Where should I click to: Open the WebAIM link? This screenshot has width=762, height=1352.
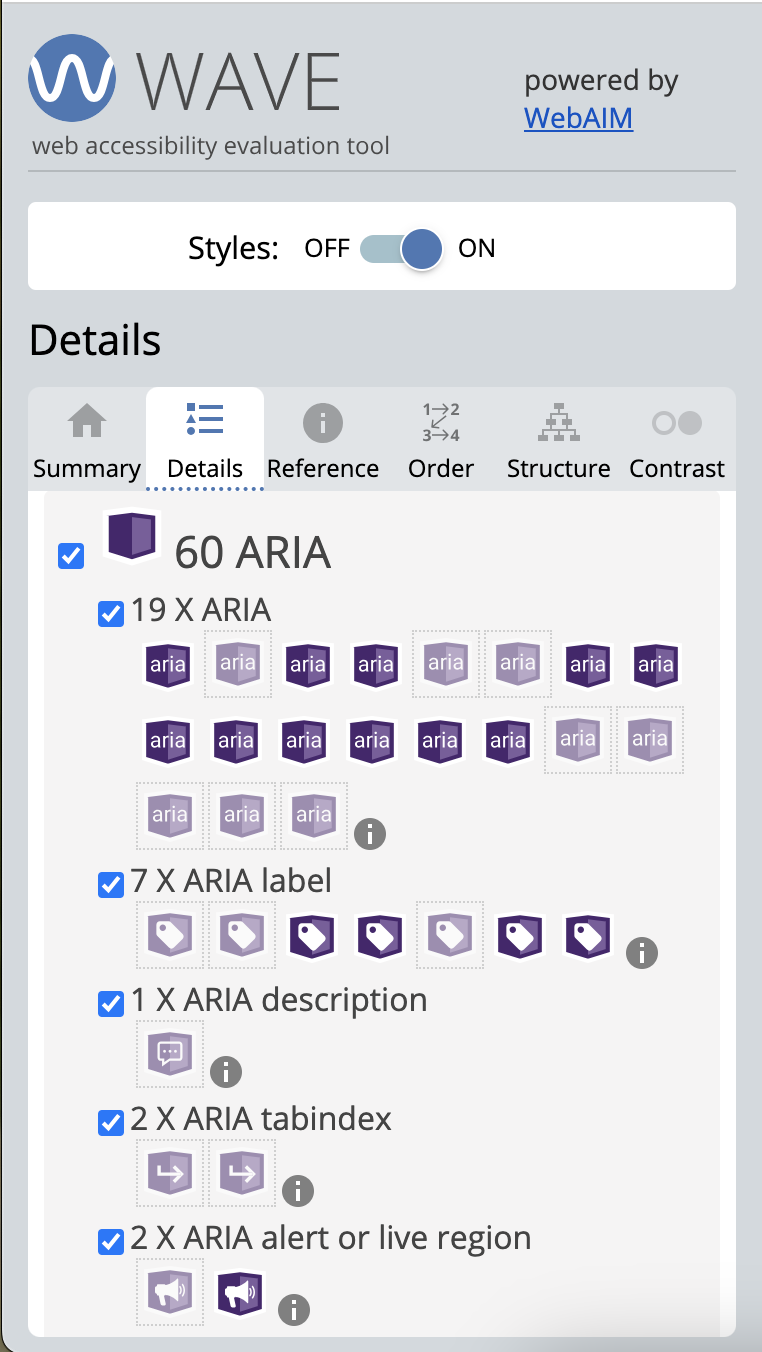click(x=578, y=118)
